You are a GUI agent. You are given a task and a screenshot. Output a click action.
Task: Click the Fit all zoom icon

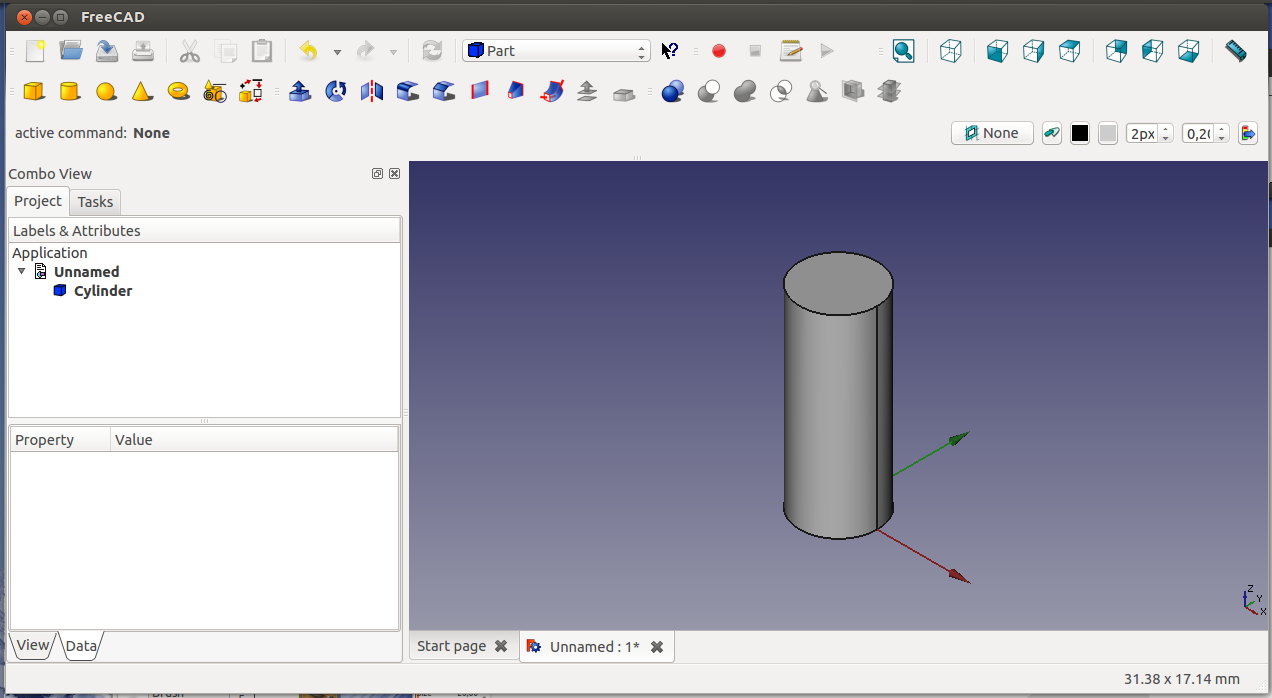pos(903,51)
